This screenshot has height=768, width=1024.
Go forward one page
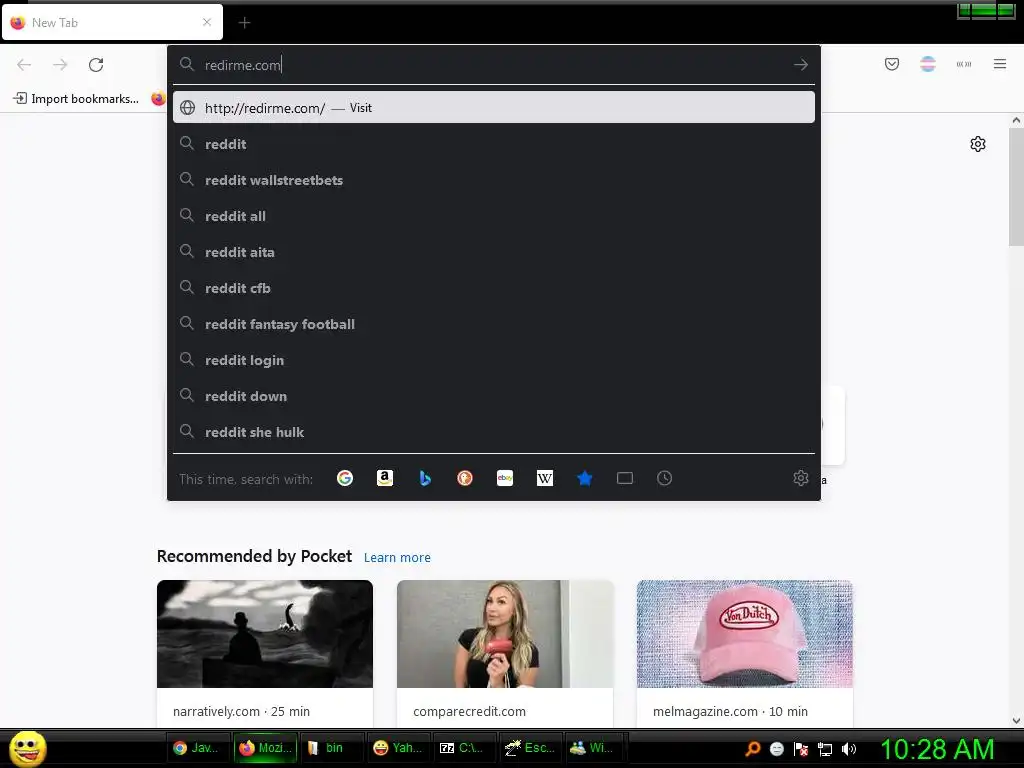(x=60, y=65)
